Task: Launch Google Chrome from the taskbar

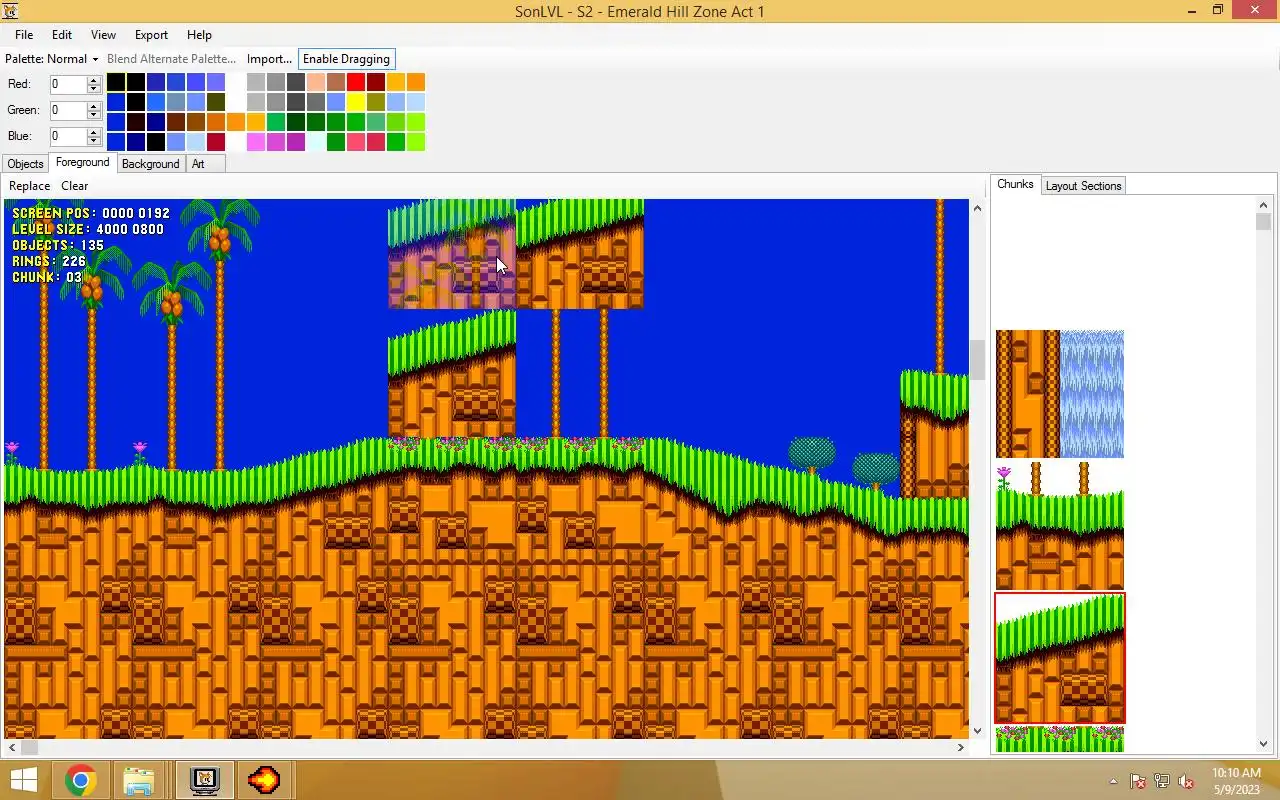Action: pos(81,780)
